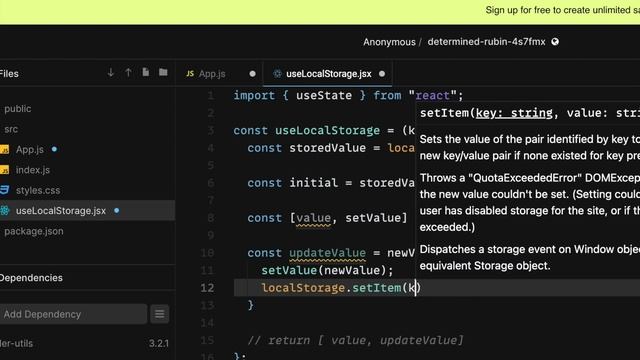Click localStorage on line 12
640x360 pixels.
point(303,288)
